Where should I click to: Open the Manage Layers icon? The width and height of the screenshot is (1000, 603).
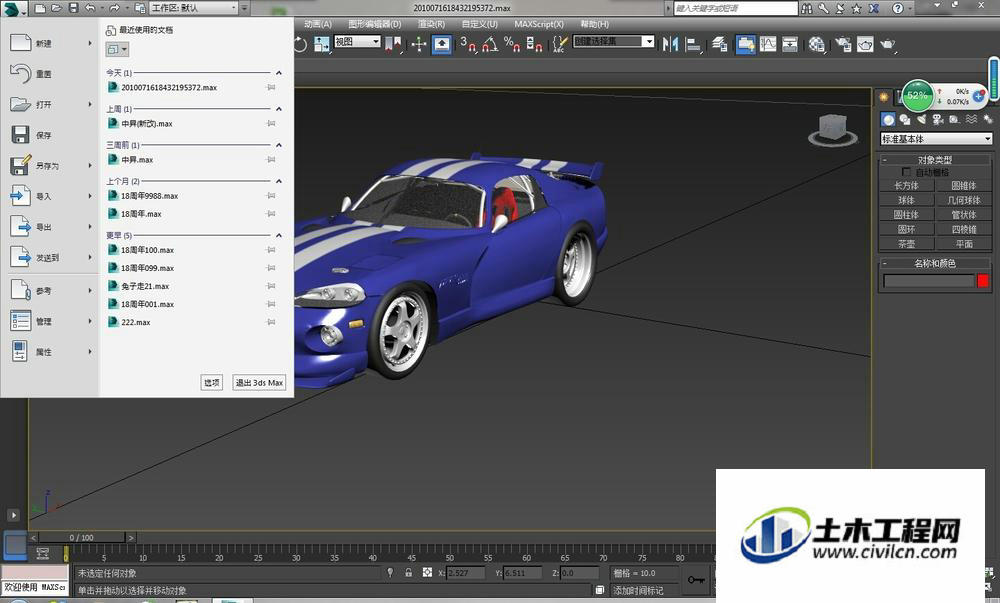(720, 44)
